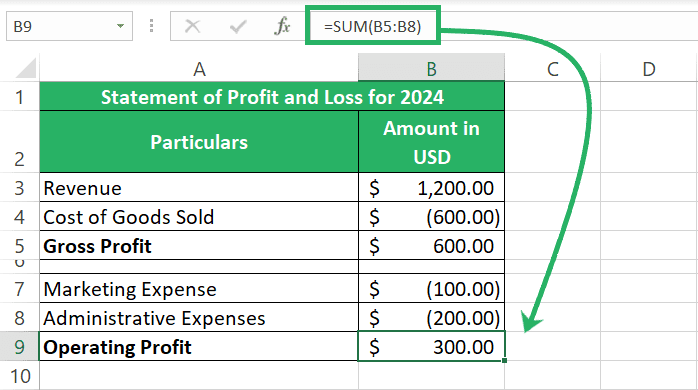Click the formula bar options dots
698x390 pixels.
pos(151,26)
